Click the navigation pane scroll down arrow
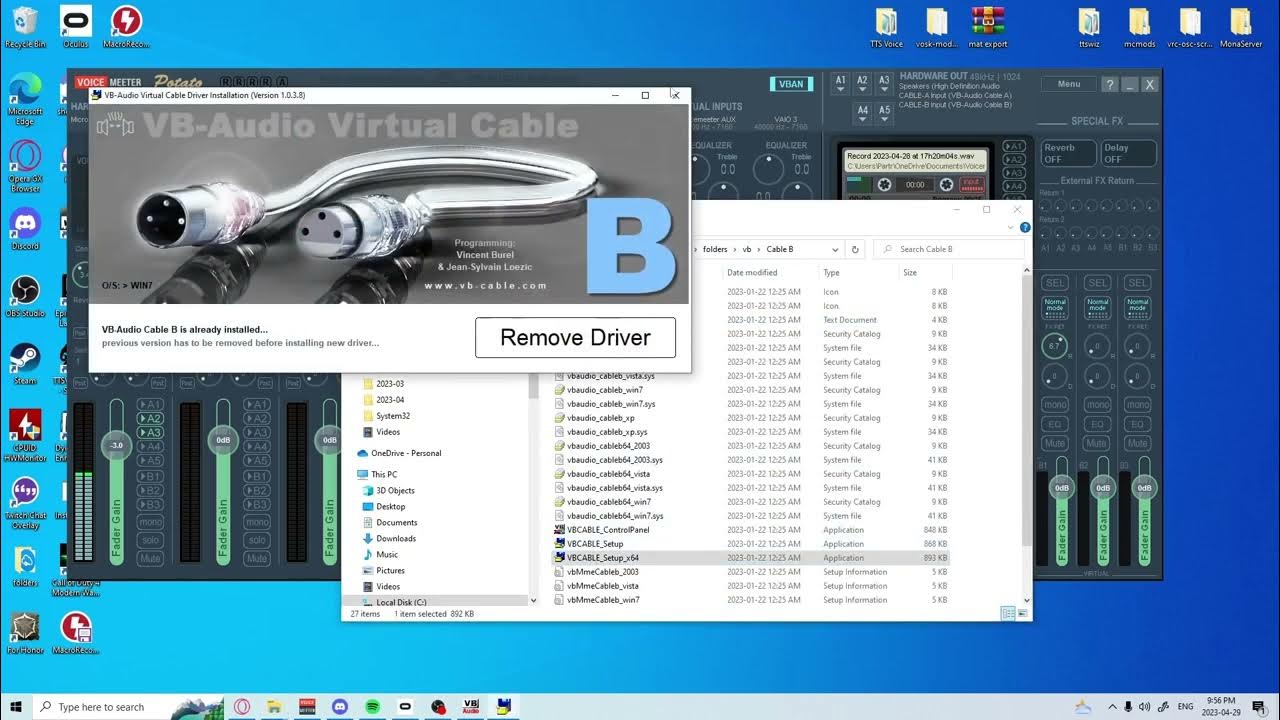This screenshot has width=1280, height=720. [533, 601]
